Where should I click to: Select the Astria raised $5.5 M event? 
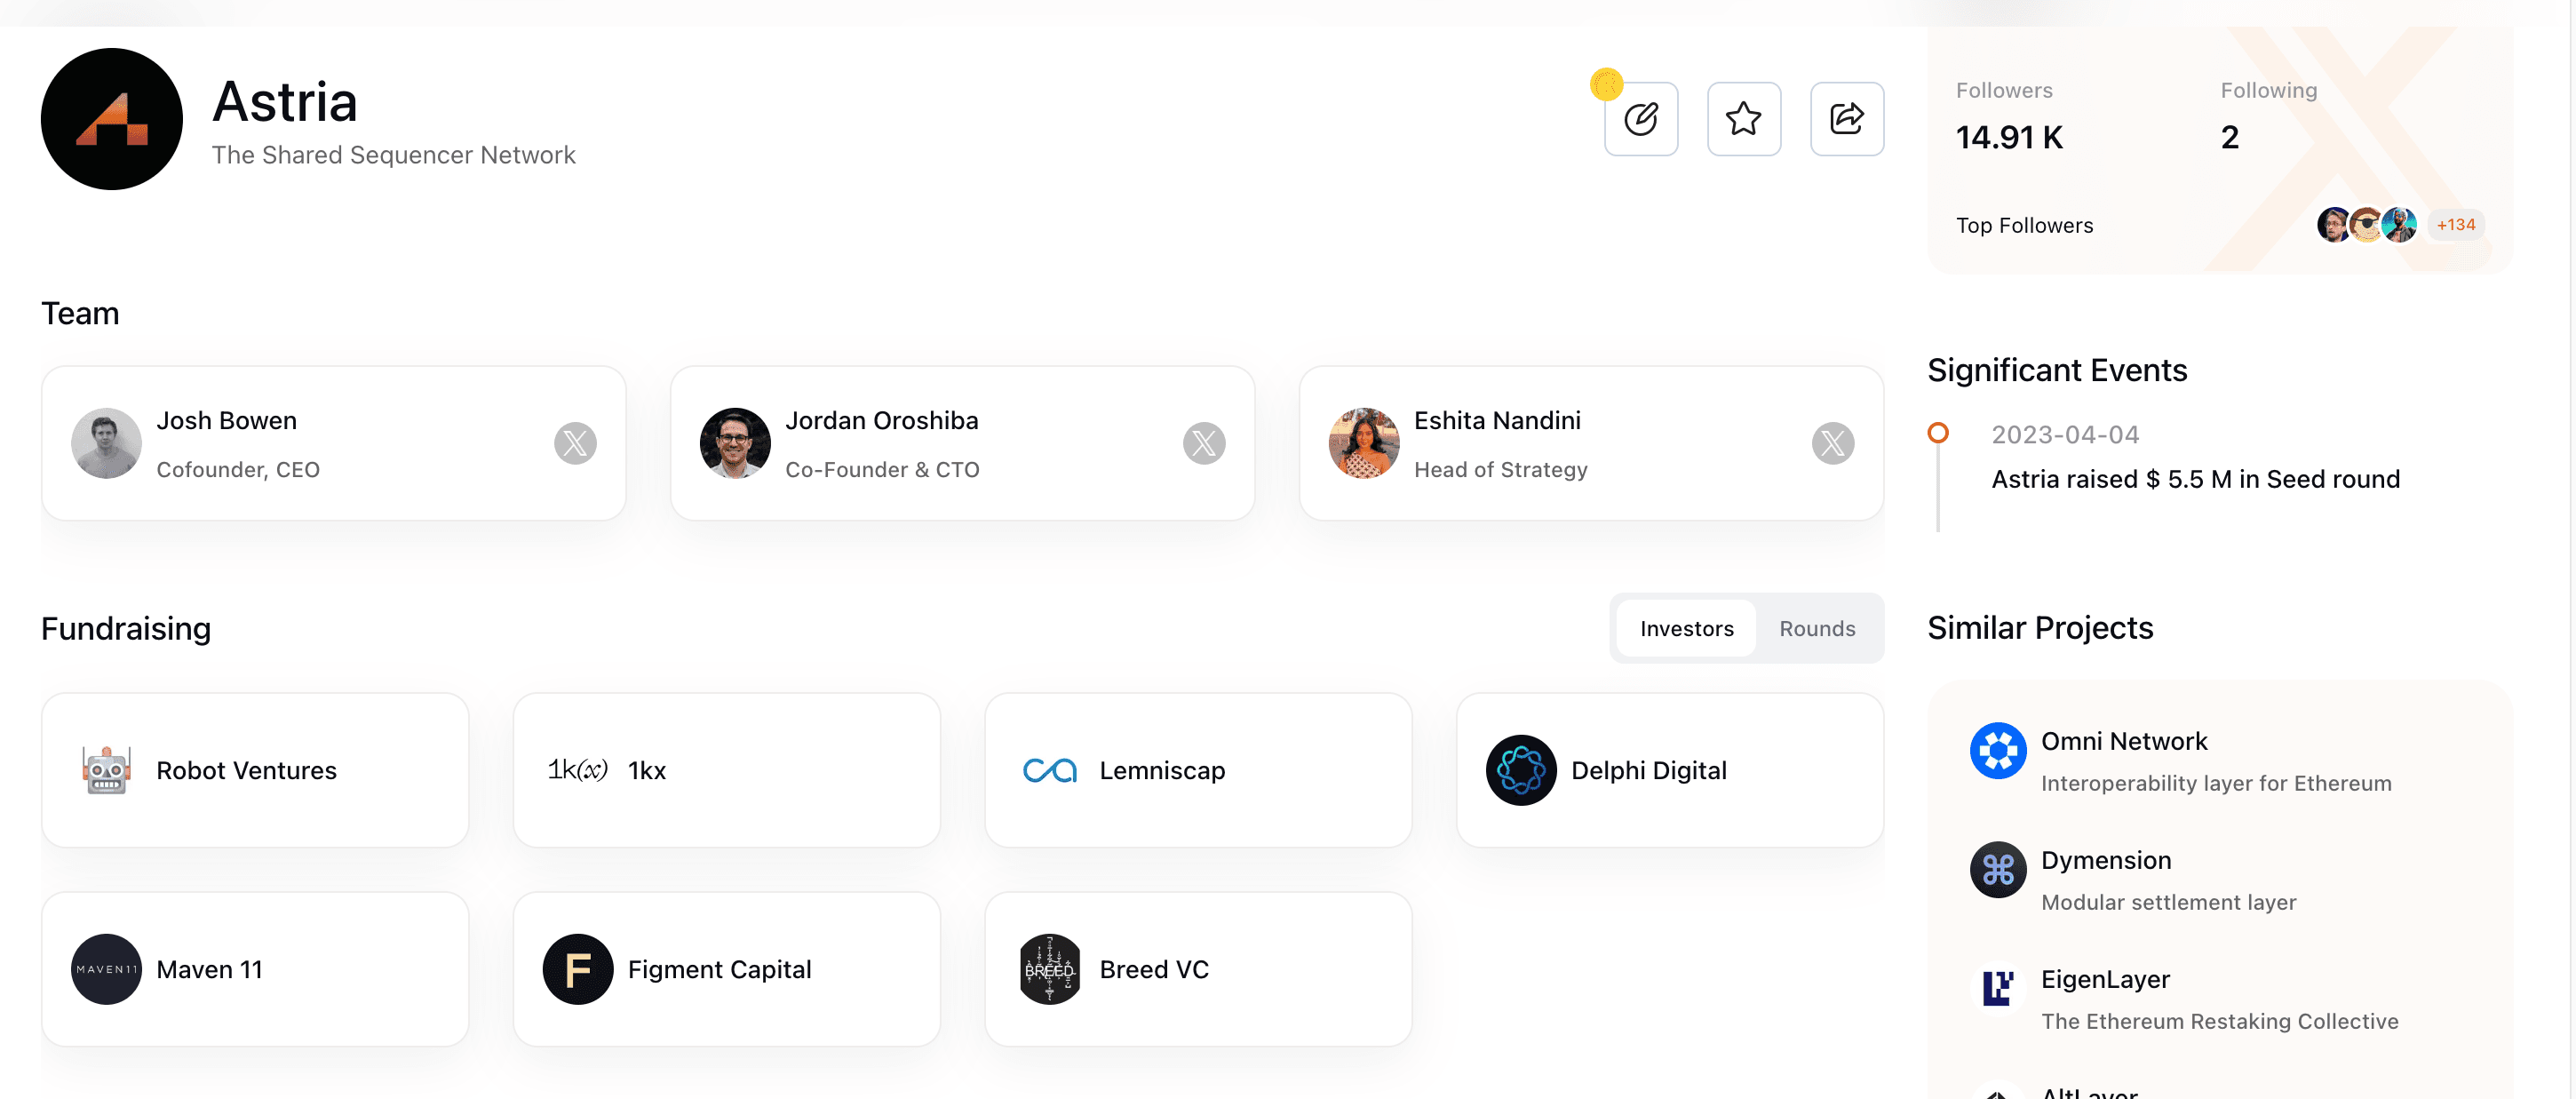tap(2195, 479)
